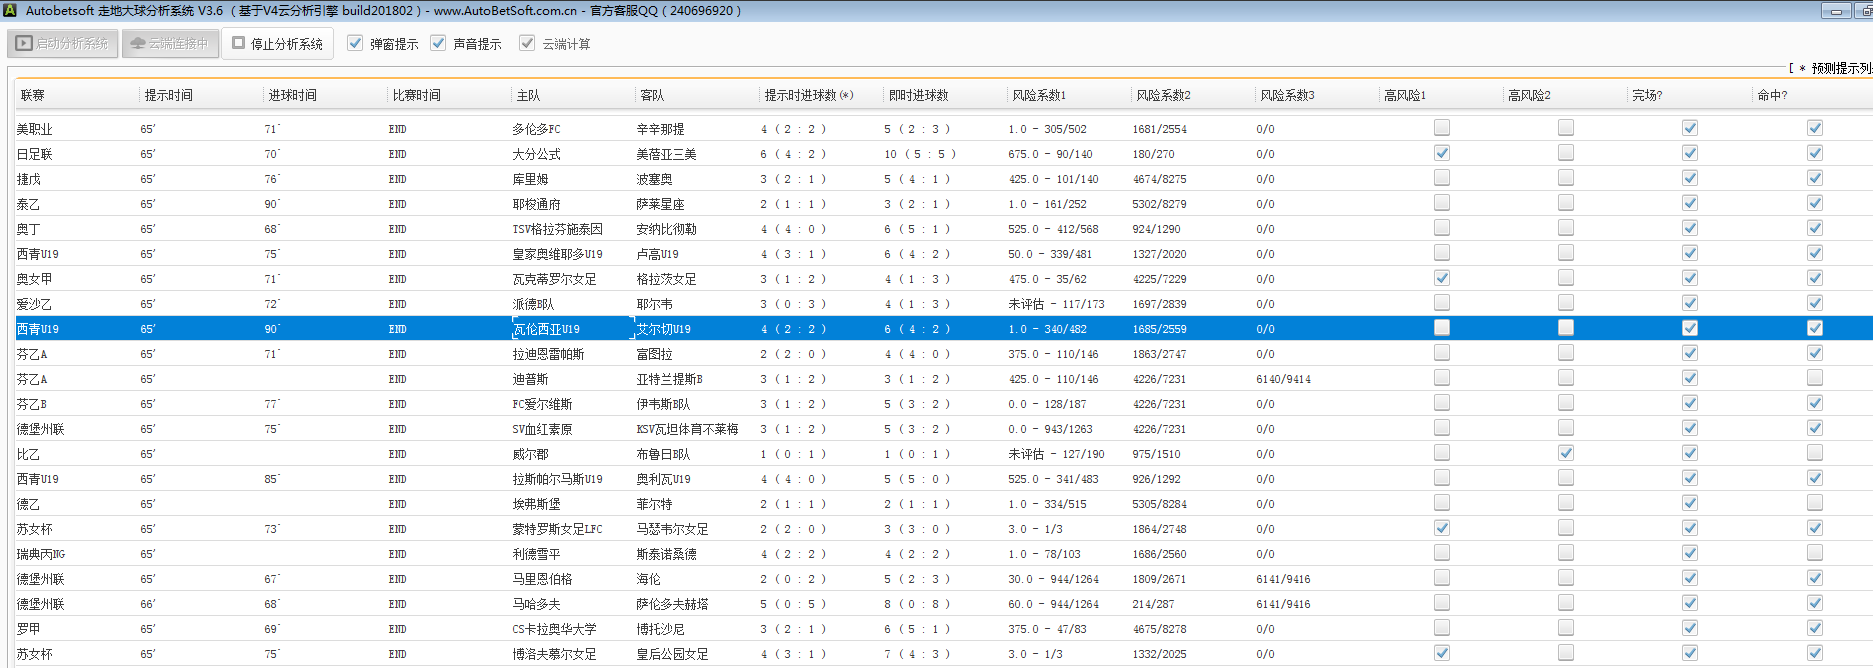Screen dimensions: 1873x668
Task: Click the 云端连接中 cloud button
Action: (x=170, y=44)
